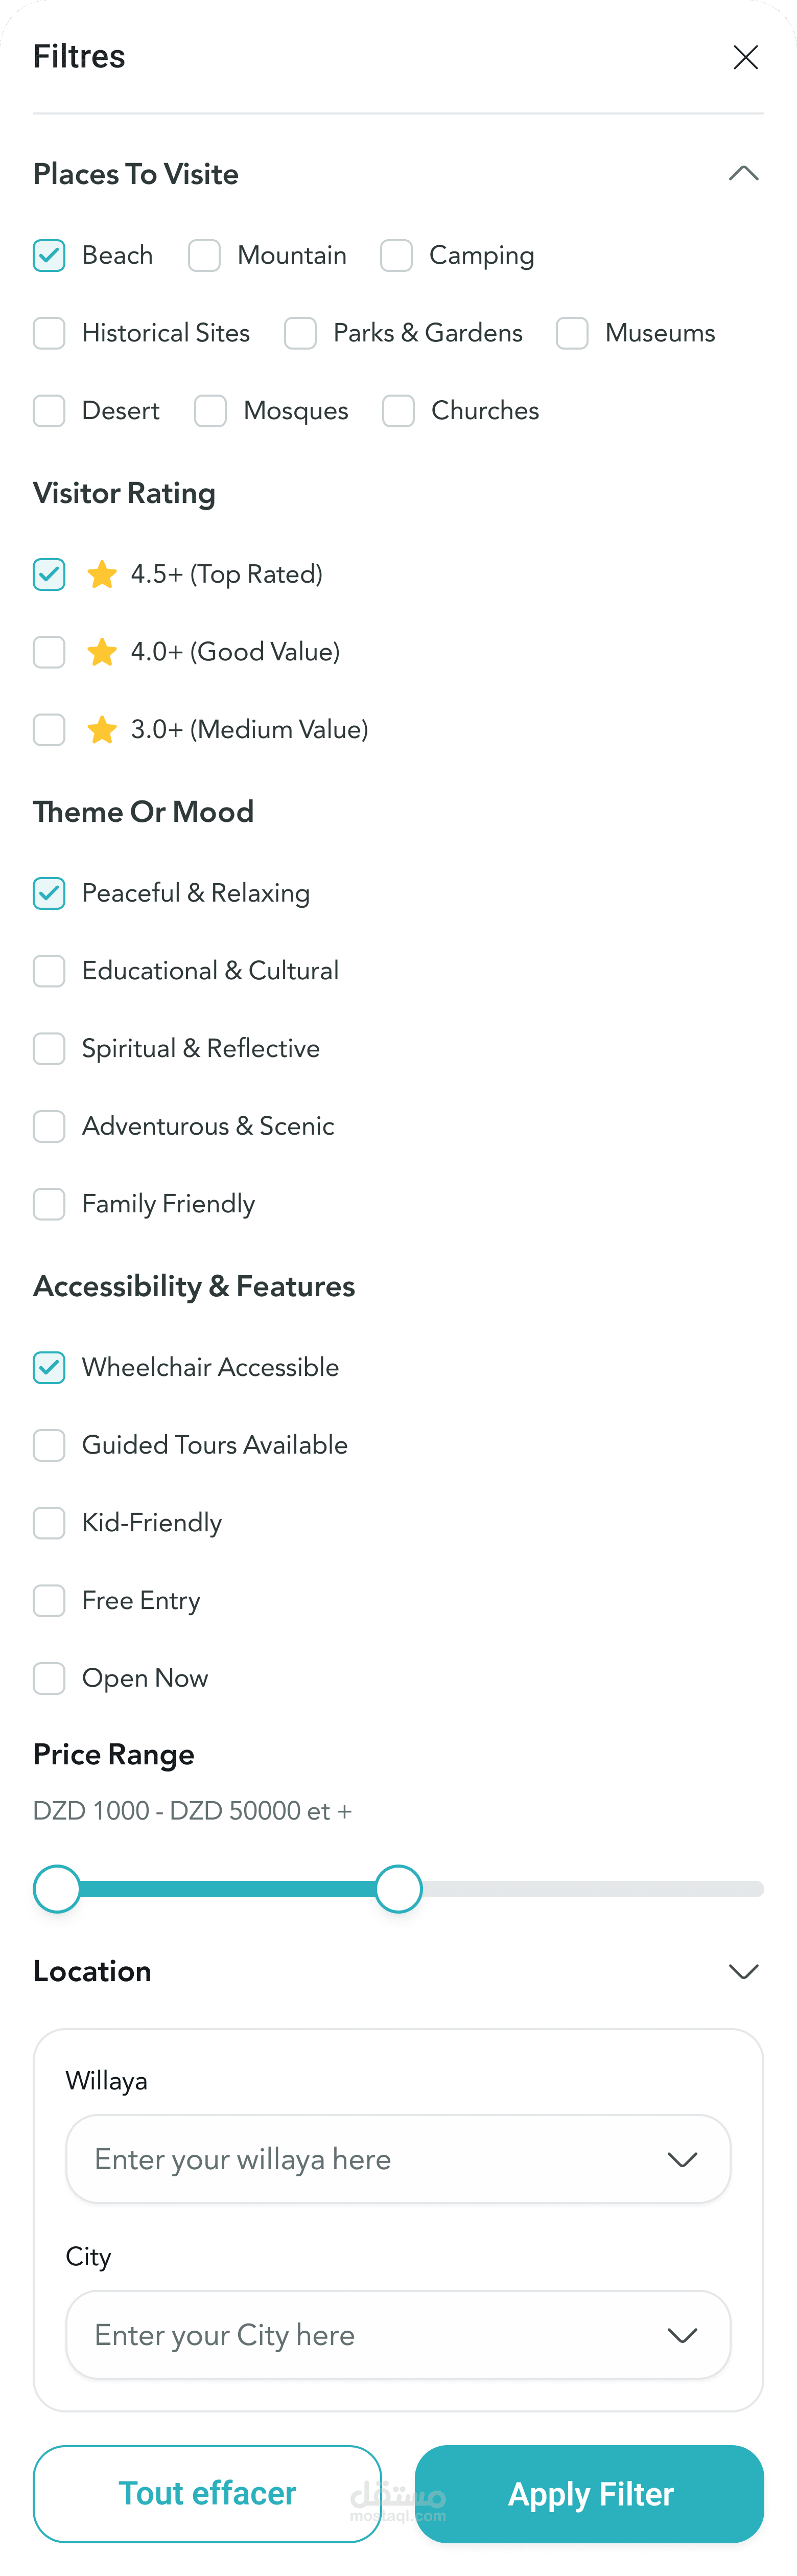This screenshot has width=797, height=2576.
Task: Toggle the Open Now checkbox
Action: point(49,1678)
